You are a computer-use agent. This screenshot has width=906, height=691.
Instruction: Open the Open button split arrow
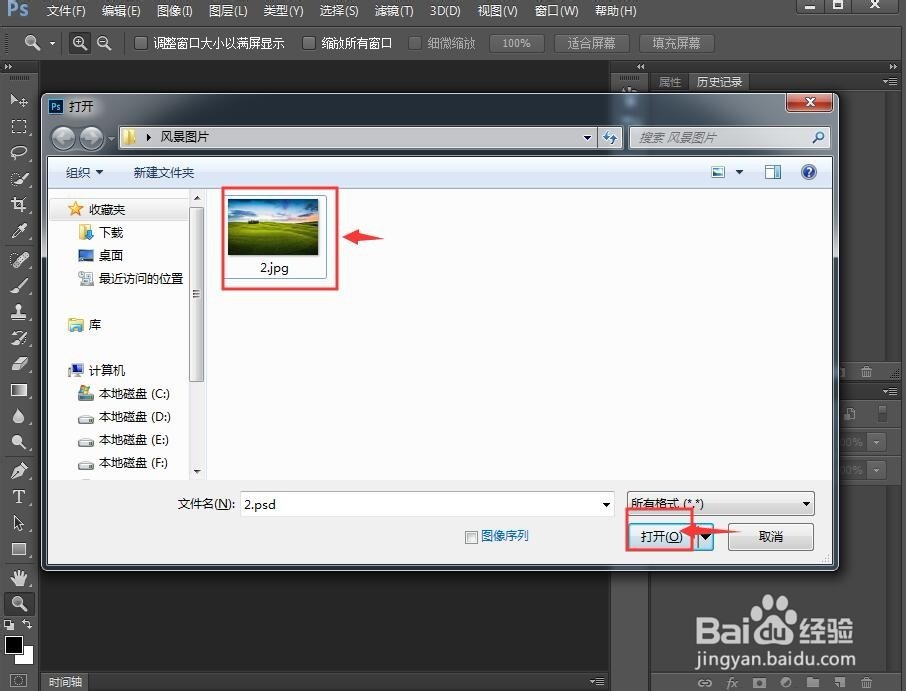706,537
